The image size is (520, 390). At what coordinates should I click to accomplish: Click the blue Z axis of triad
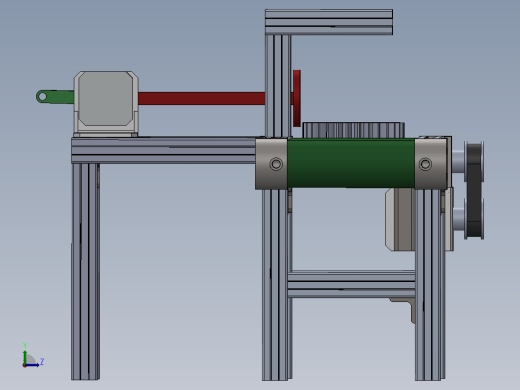click(33, 364)
